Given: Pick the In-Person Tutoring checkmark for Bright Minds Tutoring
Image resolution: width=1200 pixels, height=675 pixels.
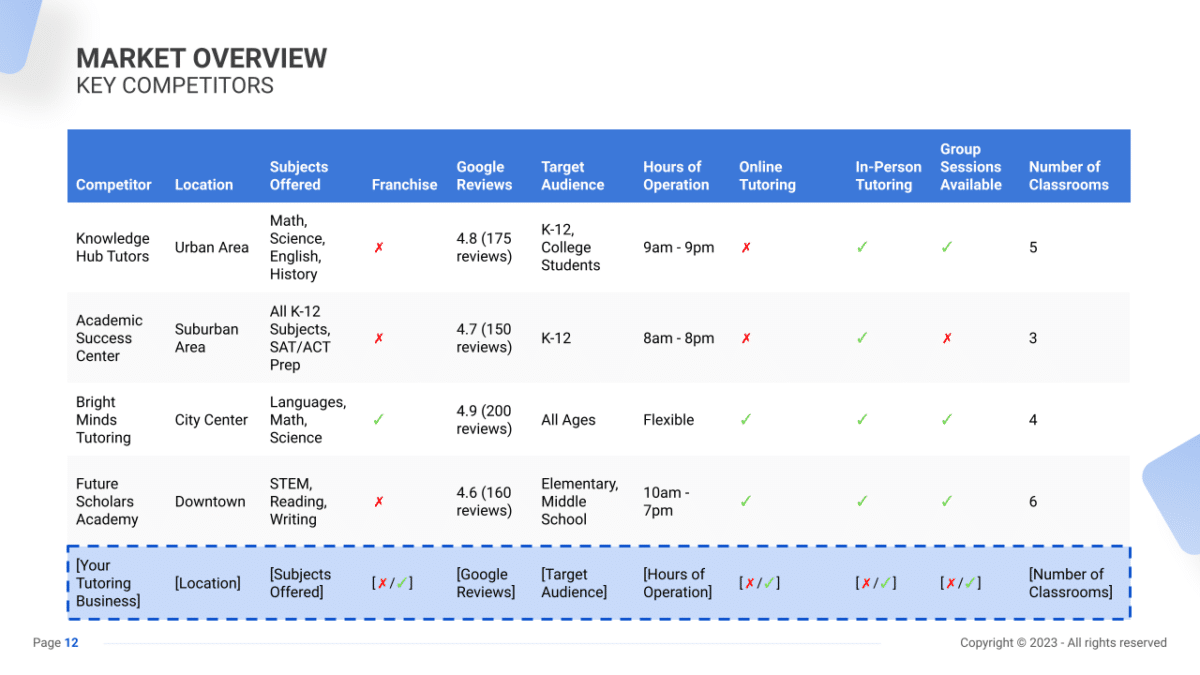Looking at the screenshot, I should pos(862,420).
